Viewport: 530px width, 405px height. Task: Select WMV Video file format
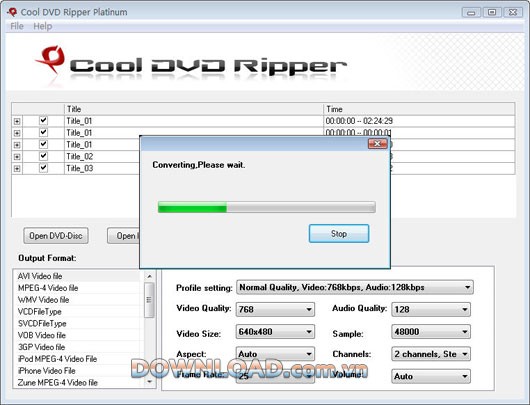(x=77, y=300)
